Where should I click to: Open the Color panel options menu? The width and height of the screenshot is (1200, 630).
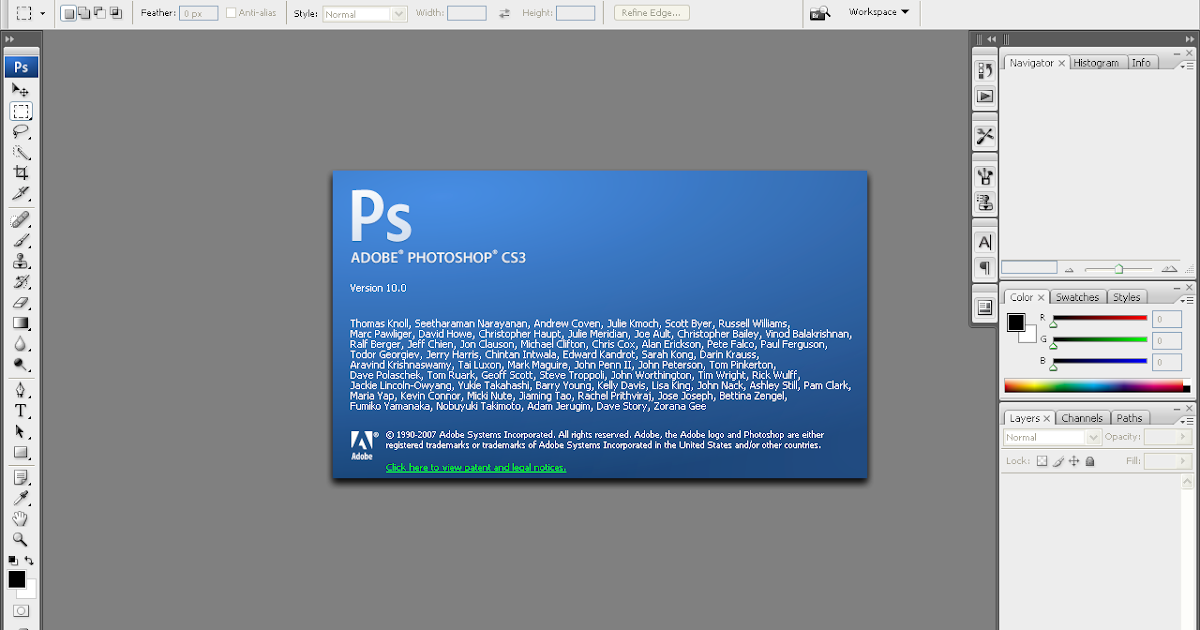coord(1186,300)
